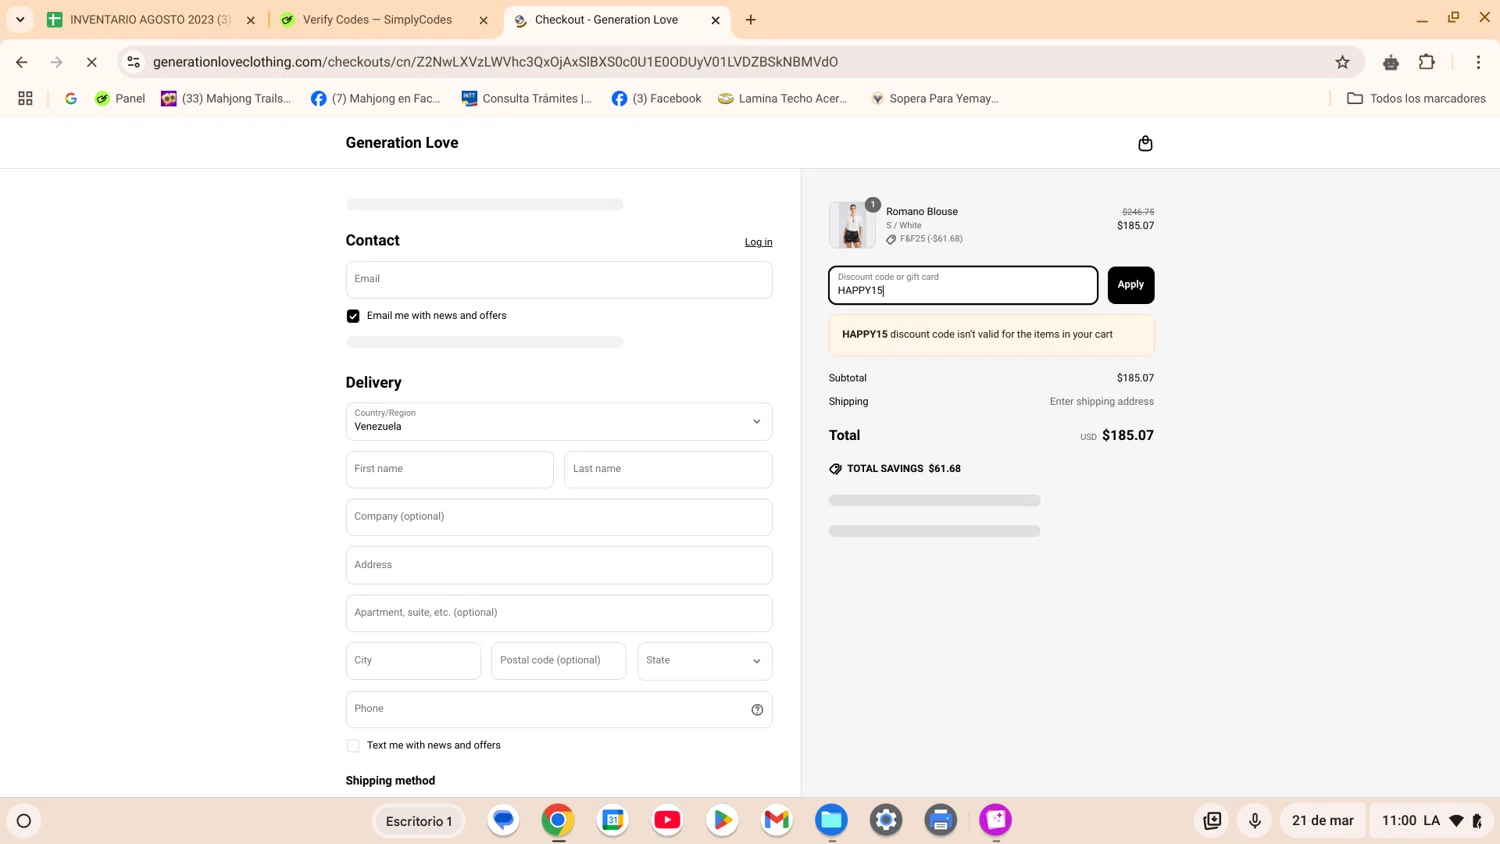Open the Chrome extensions puzzle icon
Image resolution: width=1500 pixels, height=844 pixels.
(1427, 62)
